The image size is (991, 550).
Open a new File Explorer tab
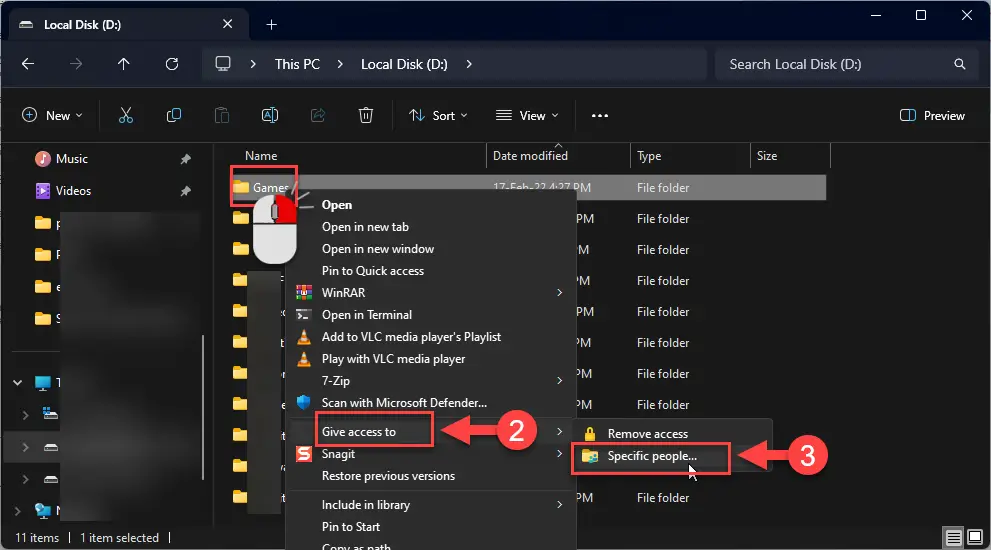(x=271, y=24)
